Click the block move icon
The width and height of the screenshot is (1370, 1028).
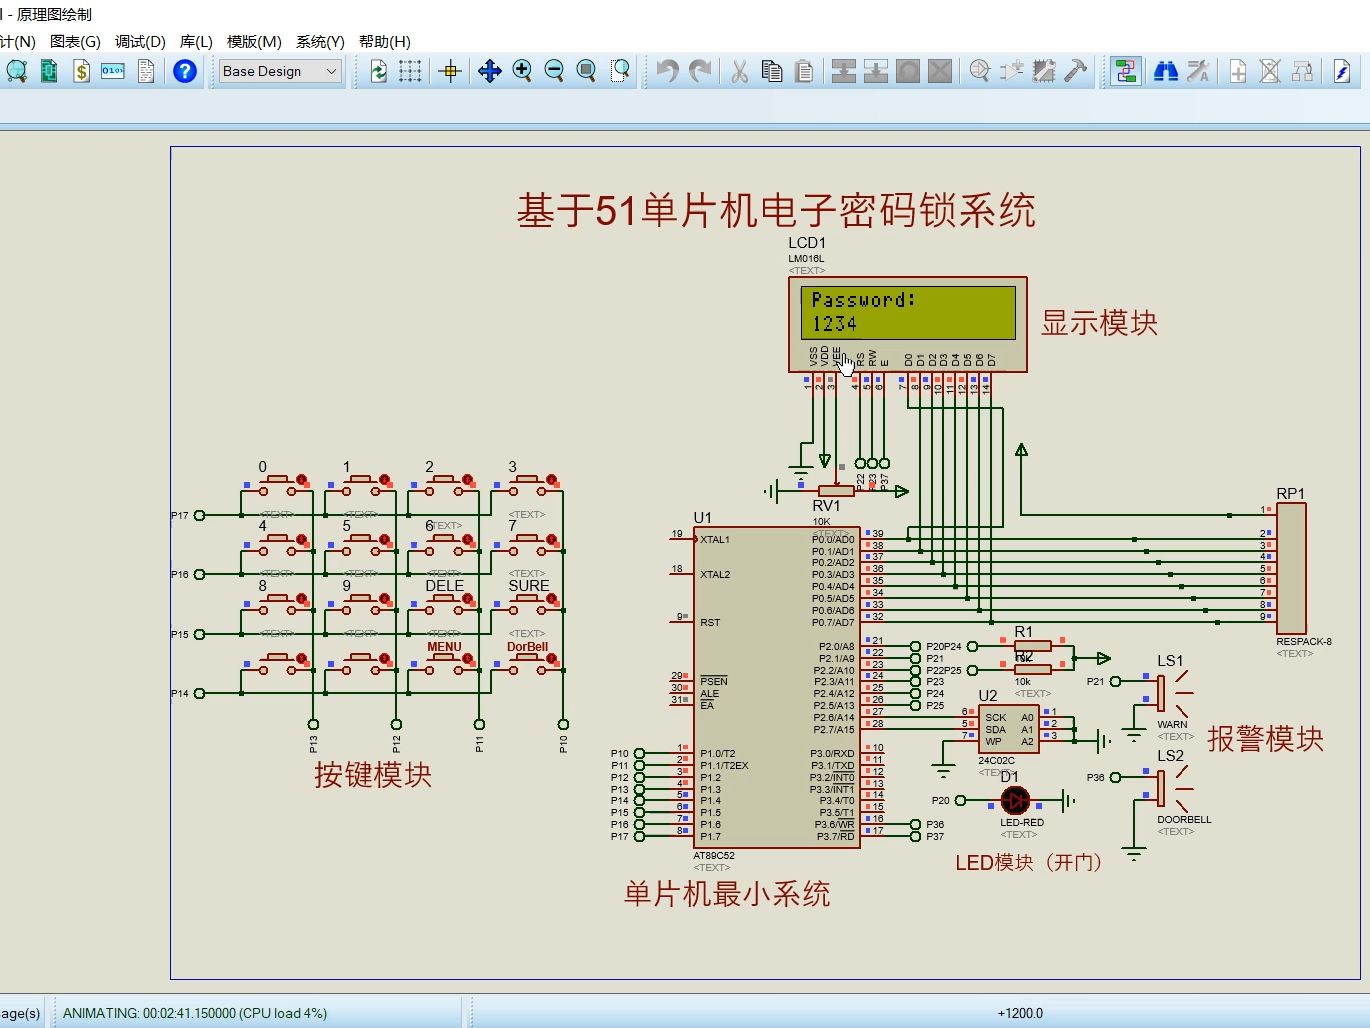[x=875, y=71]
